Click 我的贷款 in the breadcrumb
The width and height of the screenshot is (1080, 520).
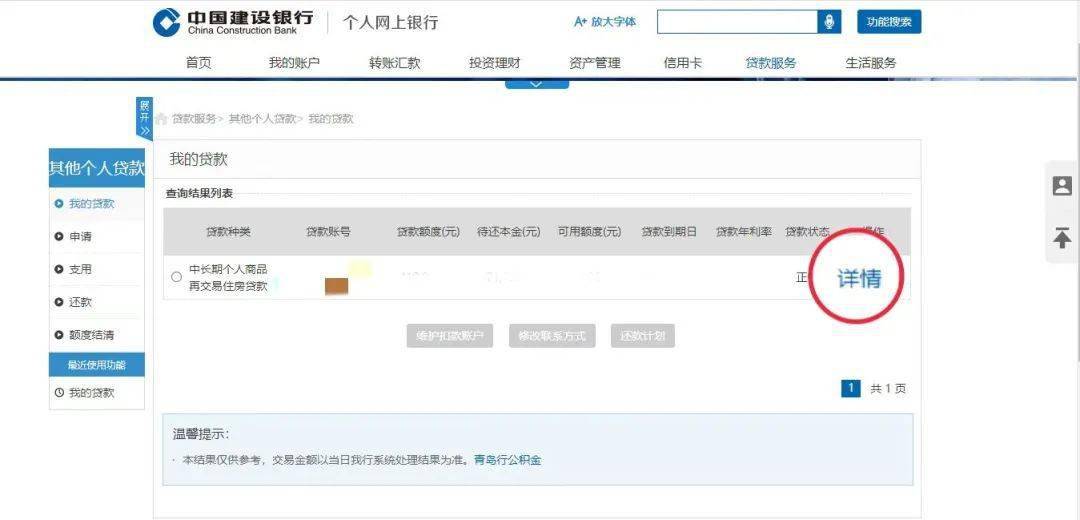pyautogui.click(x=331, y=118)
